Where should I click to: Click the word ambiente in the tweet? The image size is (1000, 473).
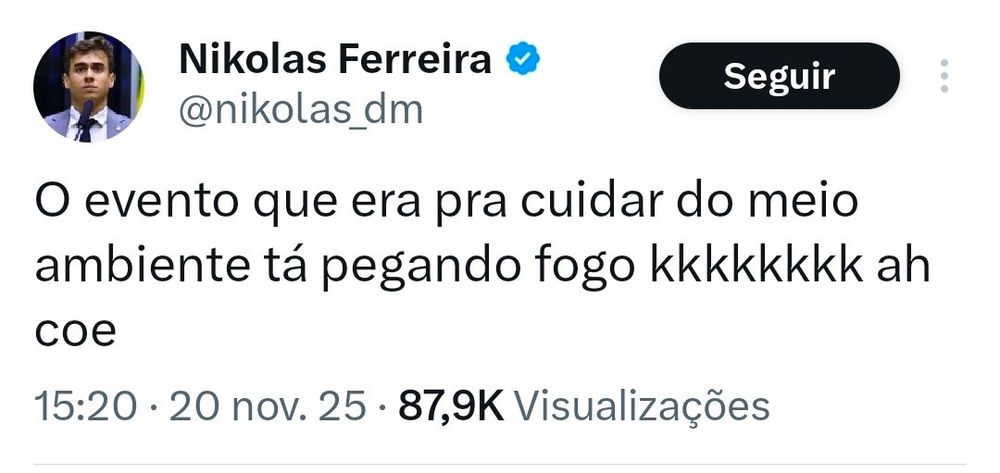click(141, 268)
